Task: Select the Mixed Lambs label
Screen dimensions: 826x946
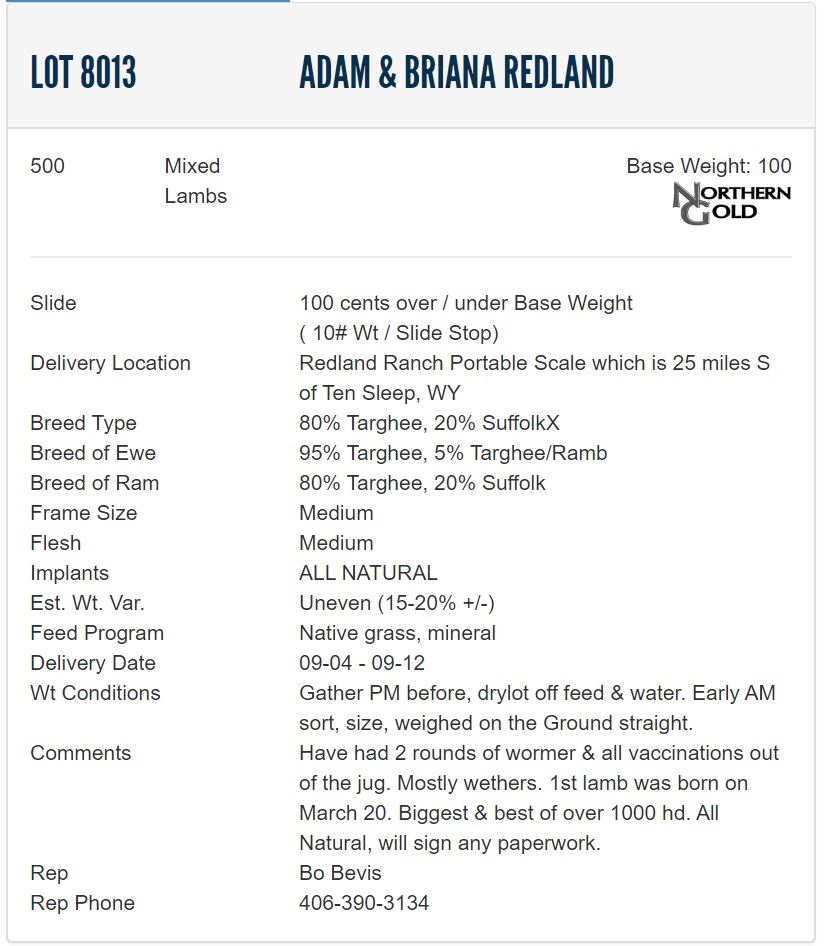Action: pyautogui.click(x=195, y=181)
